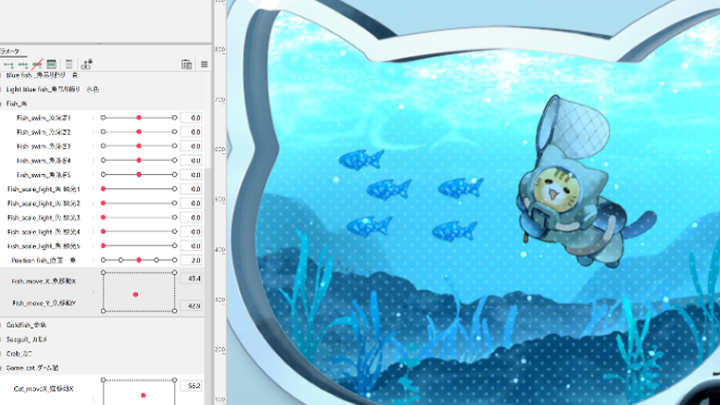Expand the Blue fish parameter group
Screen dimensions: 720x405
[1, 75]
